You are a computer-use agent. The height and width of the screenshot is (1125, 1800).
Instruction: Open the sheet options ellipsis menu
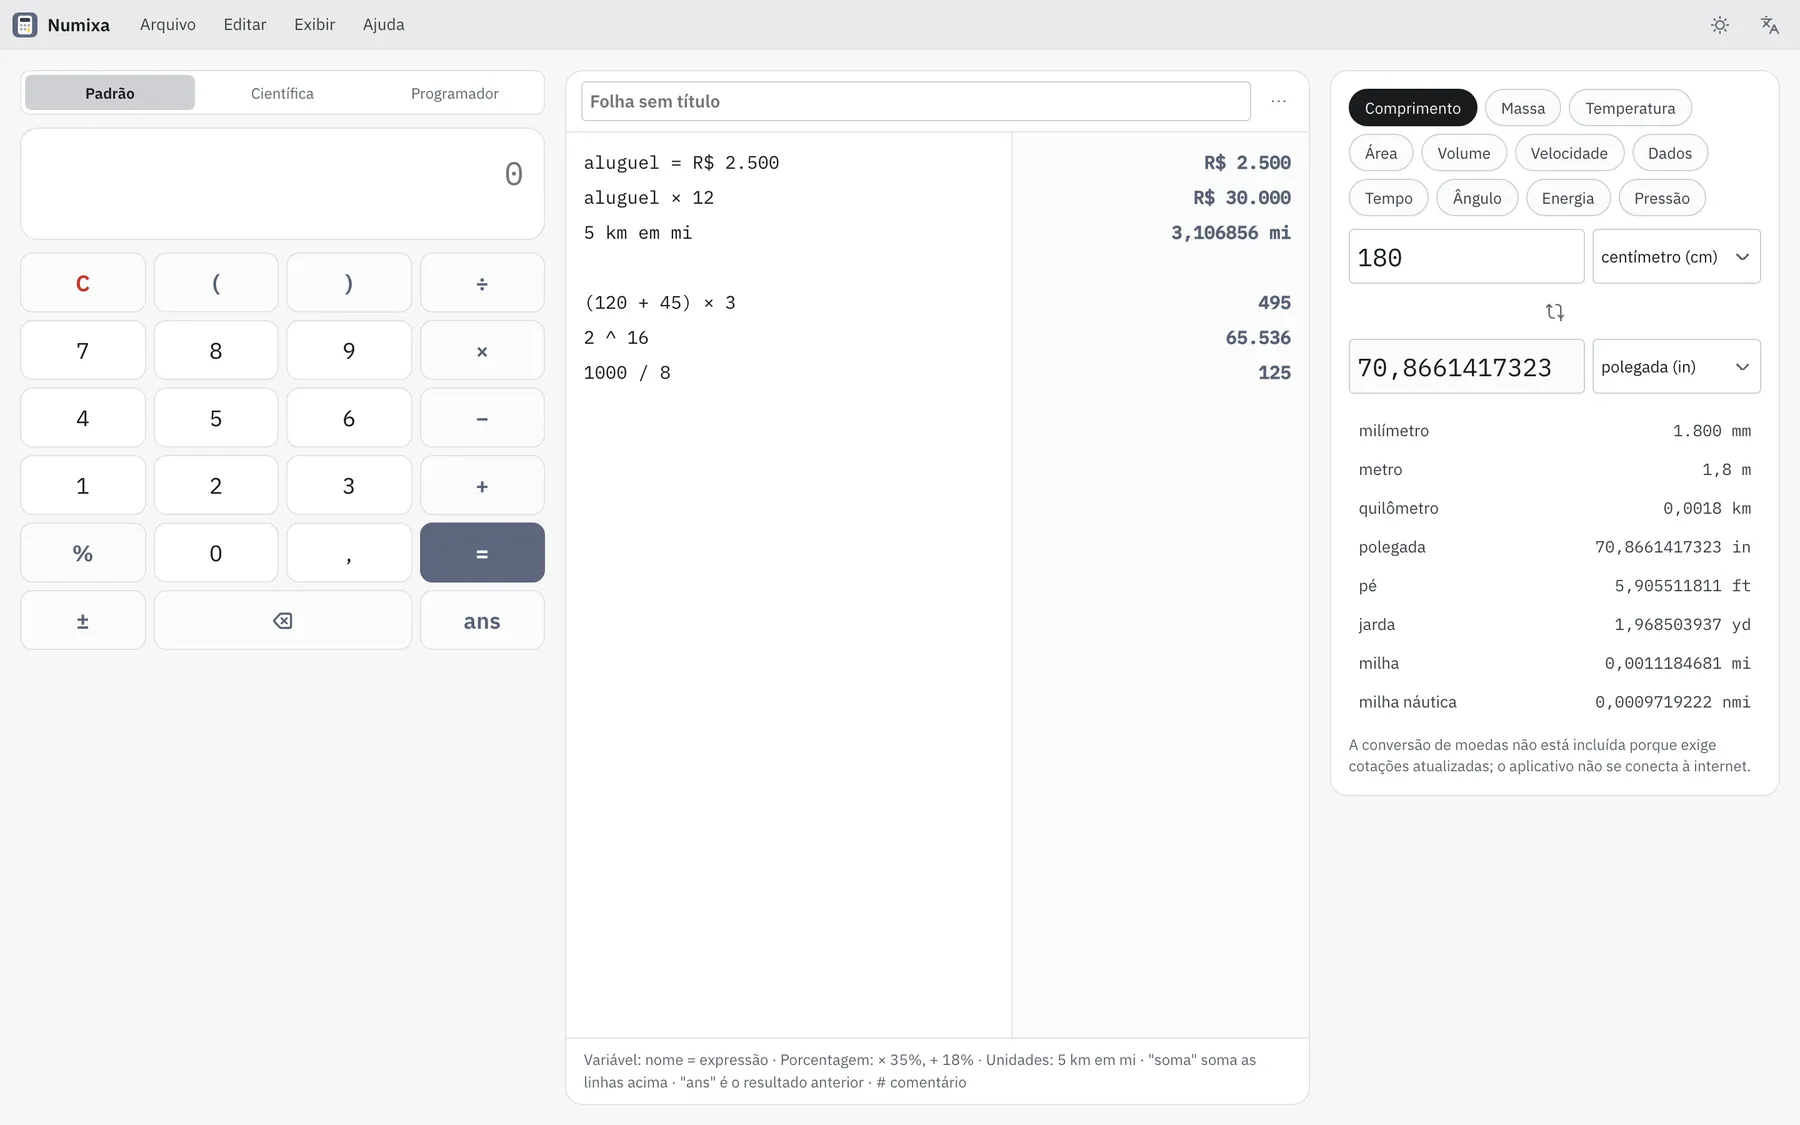pos(1279,101)
